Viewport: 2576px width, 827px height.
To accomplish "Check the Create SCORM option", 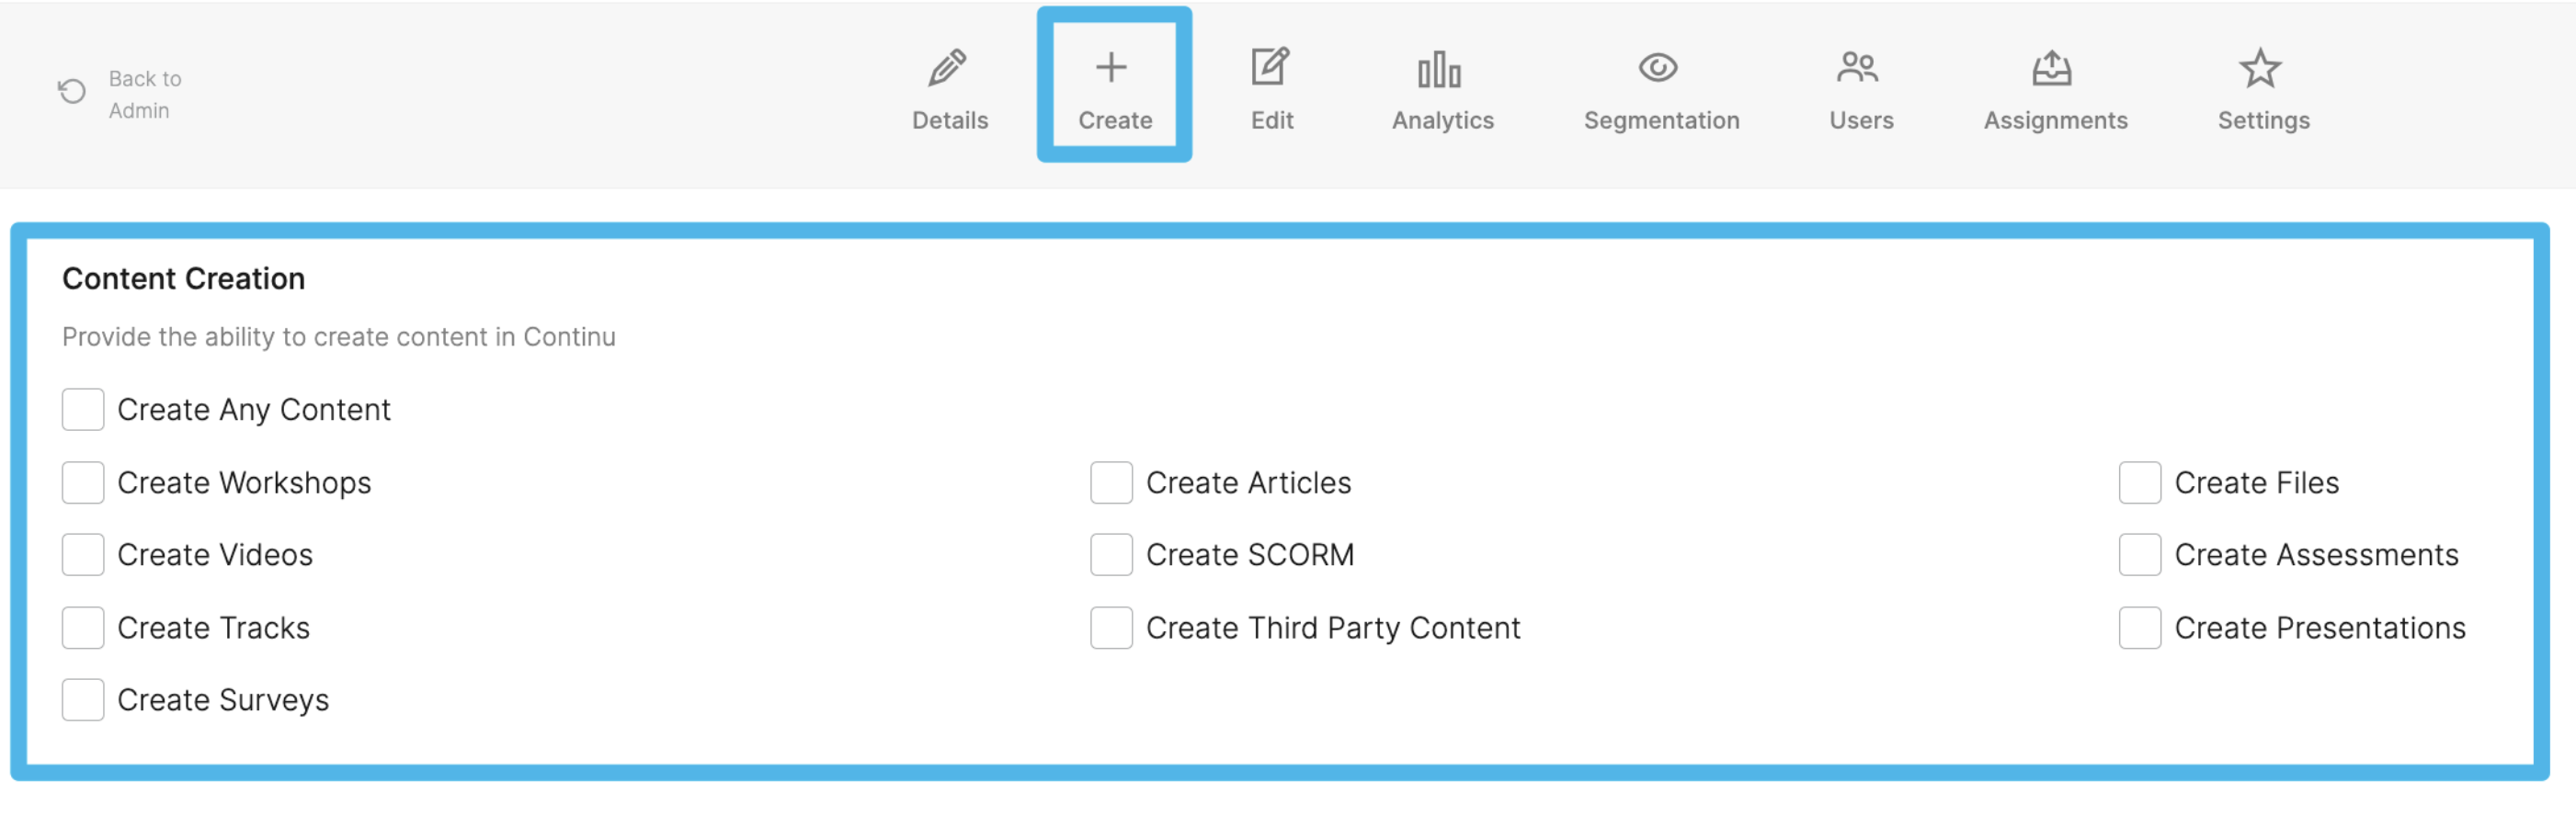I will (1111, 555).
